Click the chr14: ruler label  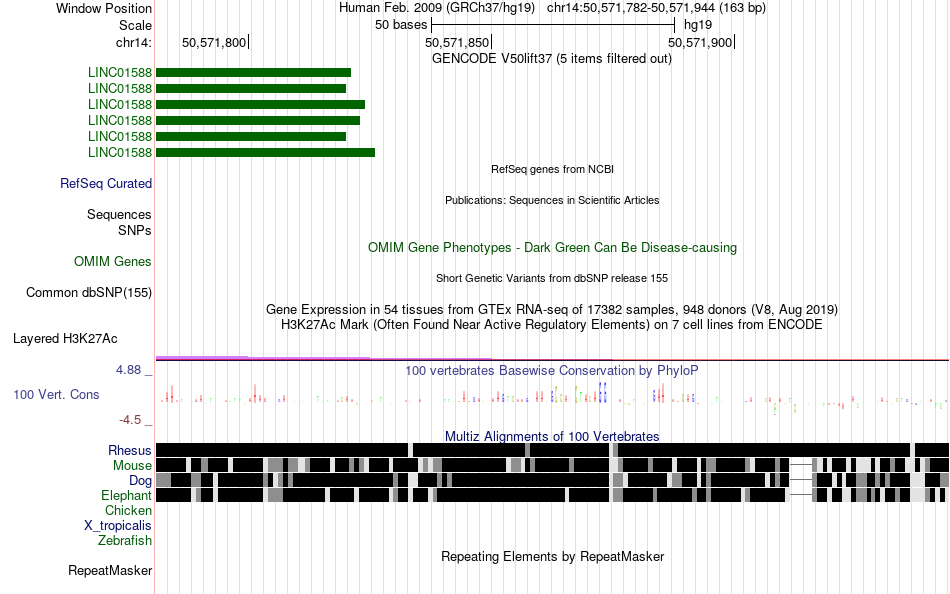(x=133, y=42)
